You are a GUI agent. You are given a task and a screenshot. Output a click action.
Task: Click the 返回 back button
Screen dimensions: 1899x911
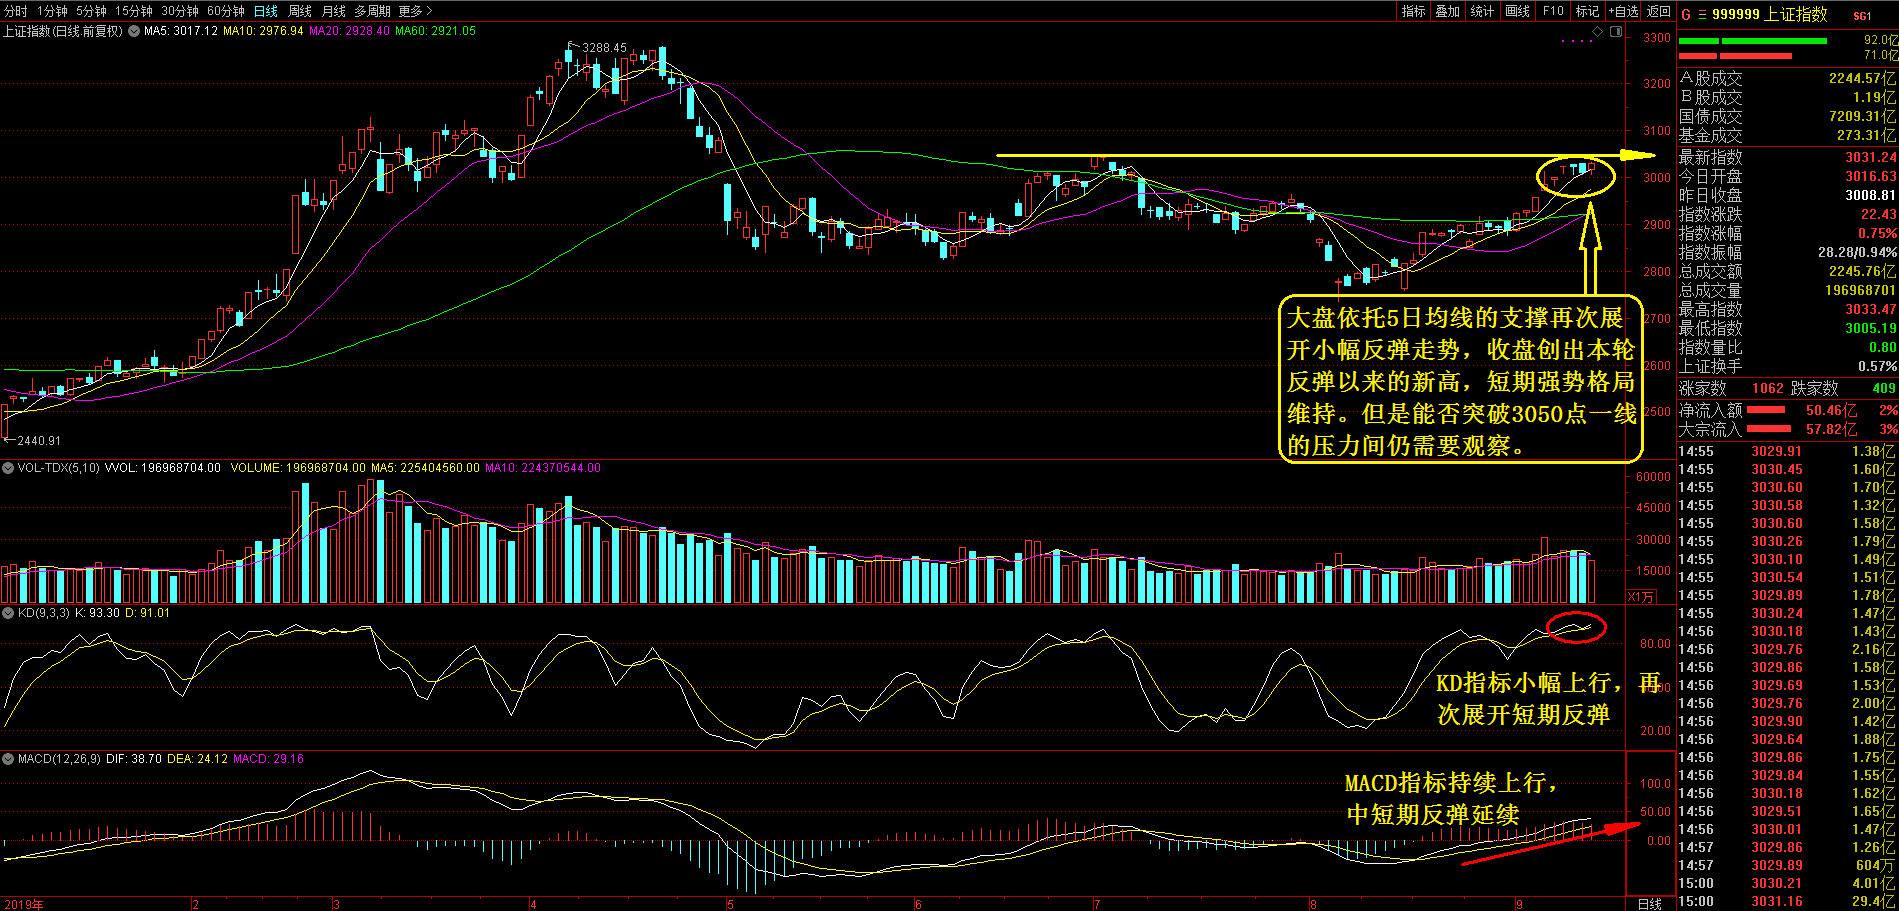tap(1659, 11)
